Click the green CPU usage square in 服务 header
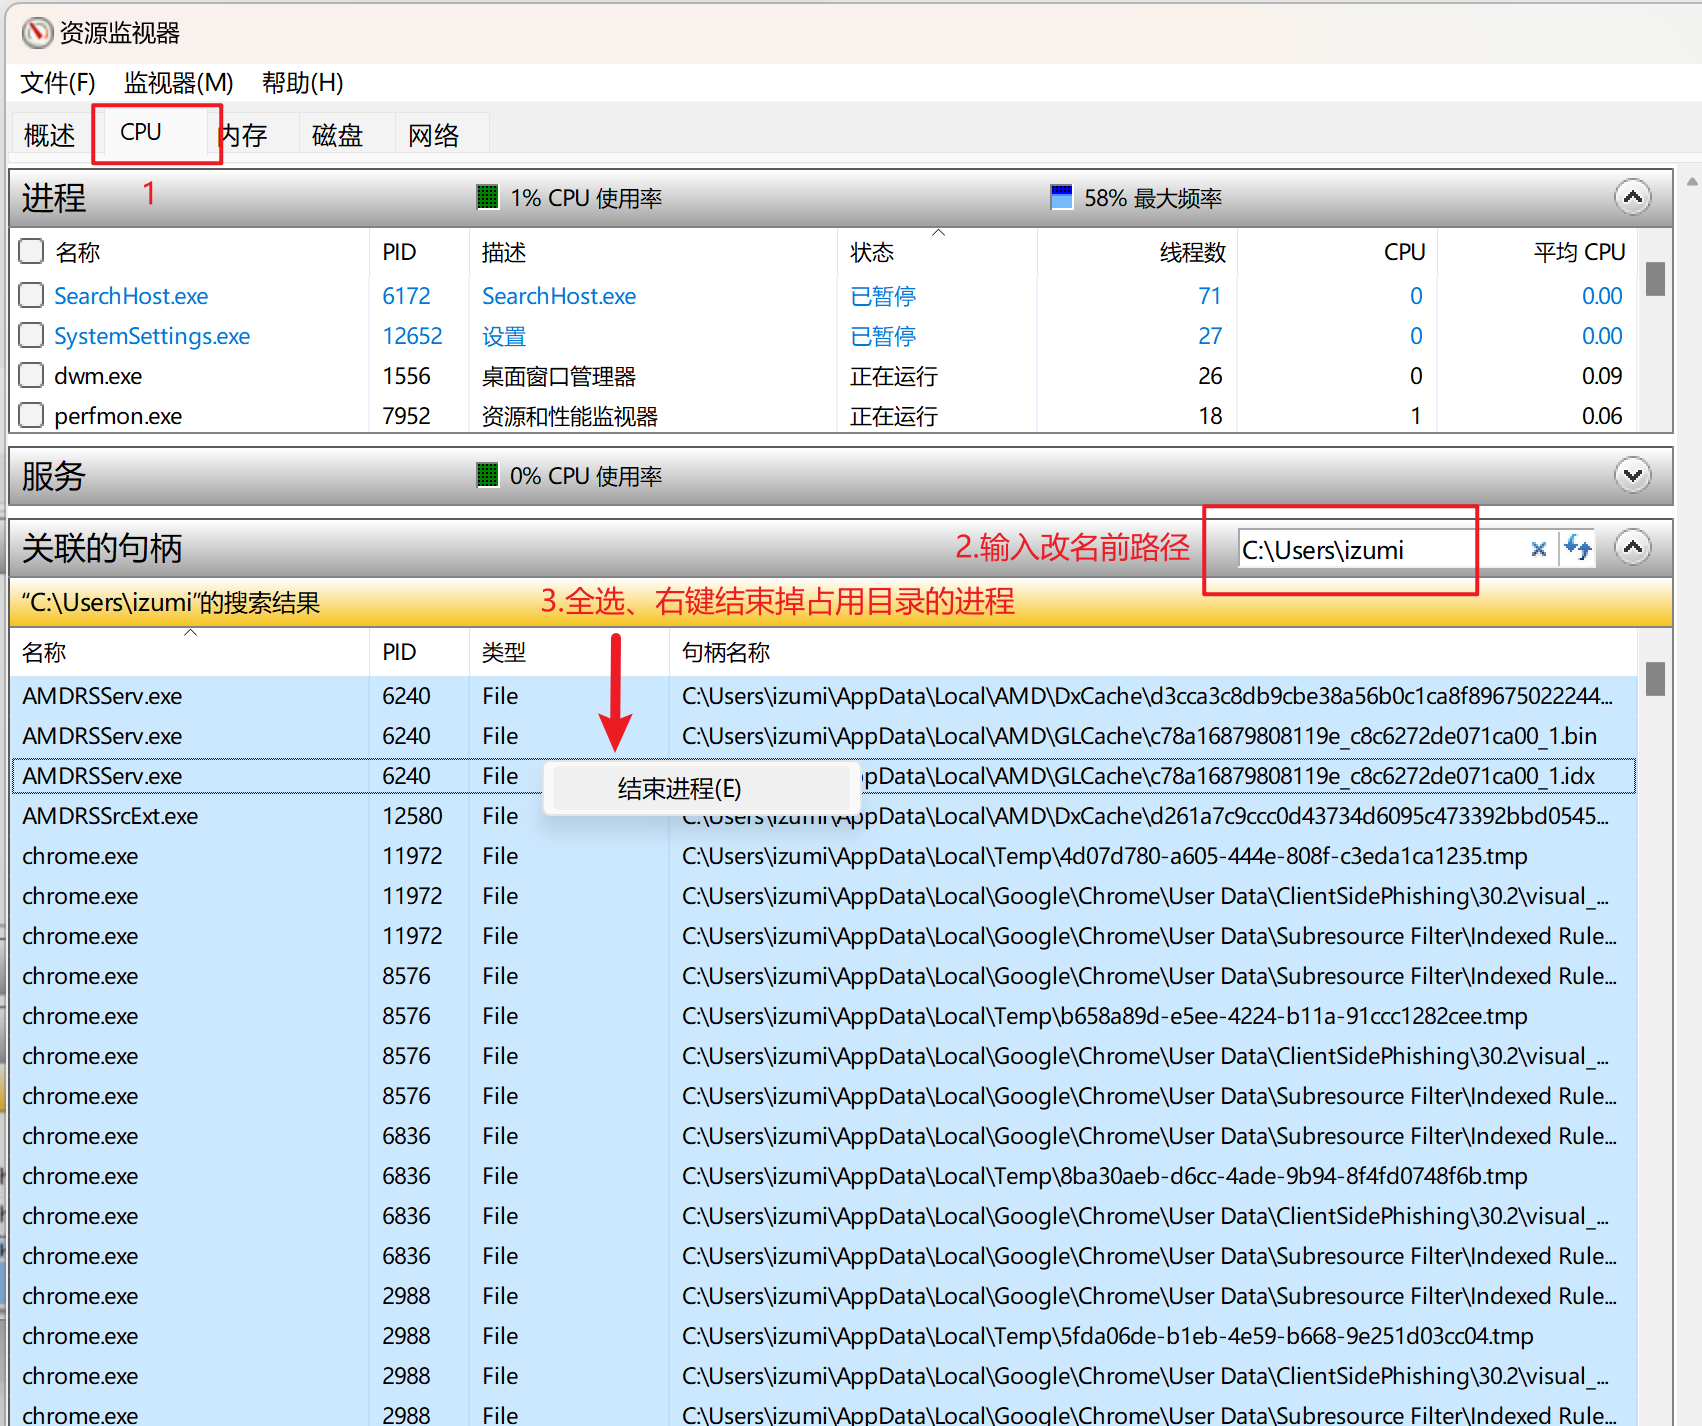The height and width of the screenshot is (1426, 1702). (487, 475)
